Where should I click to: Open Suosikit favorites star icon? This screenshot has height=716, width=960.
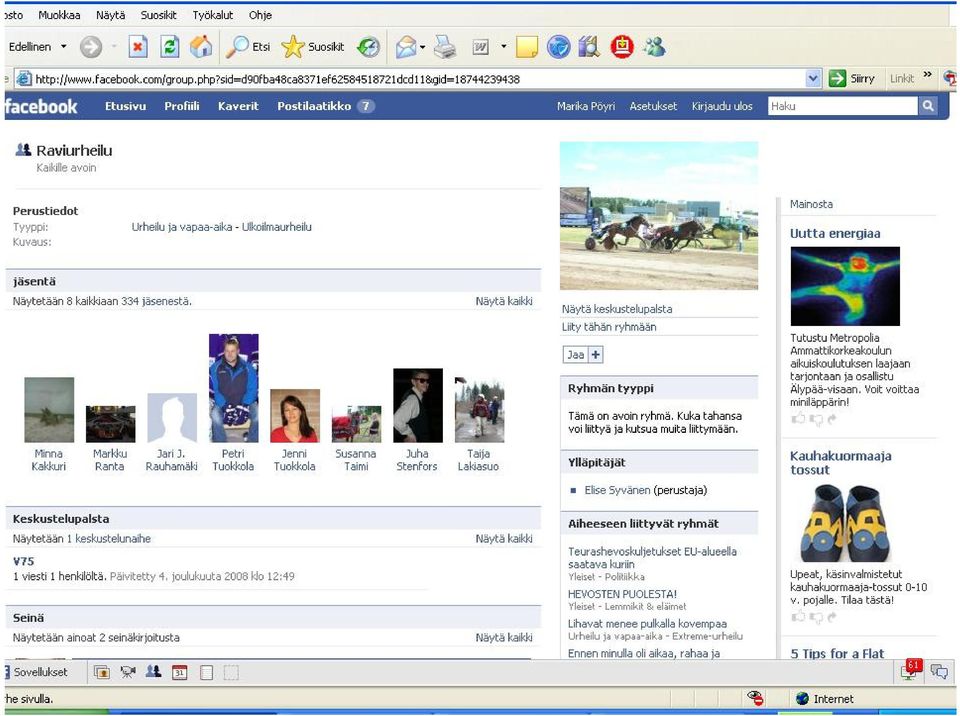tap(293, 47)
